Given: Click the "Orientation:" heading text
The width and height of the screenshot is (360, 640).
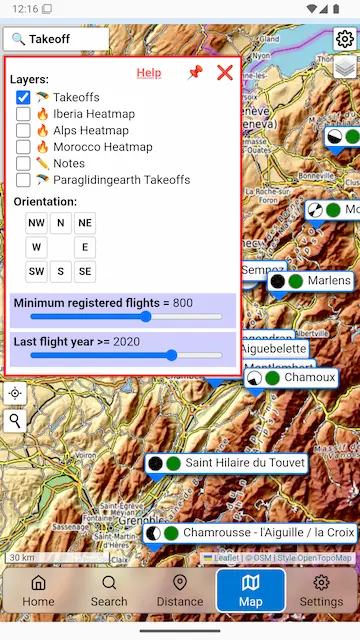Looking at the screenshot, I should [45, 202].
